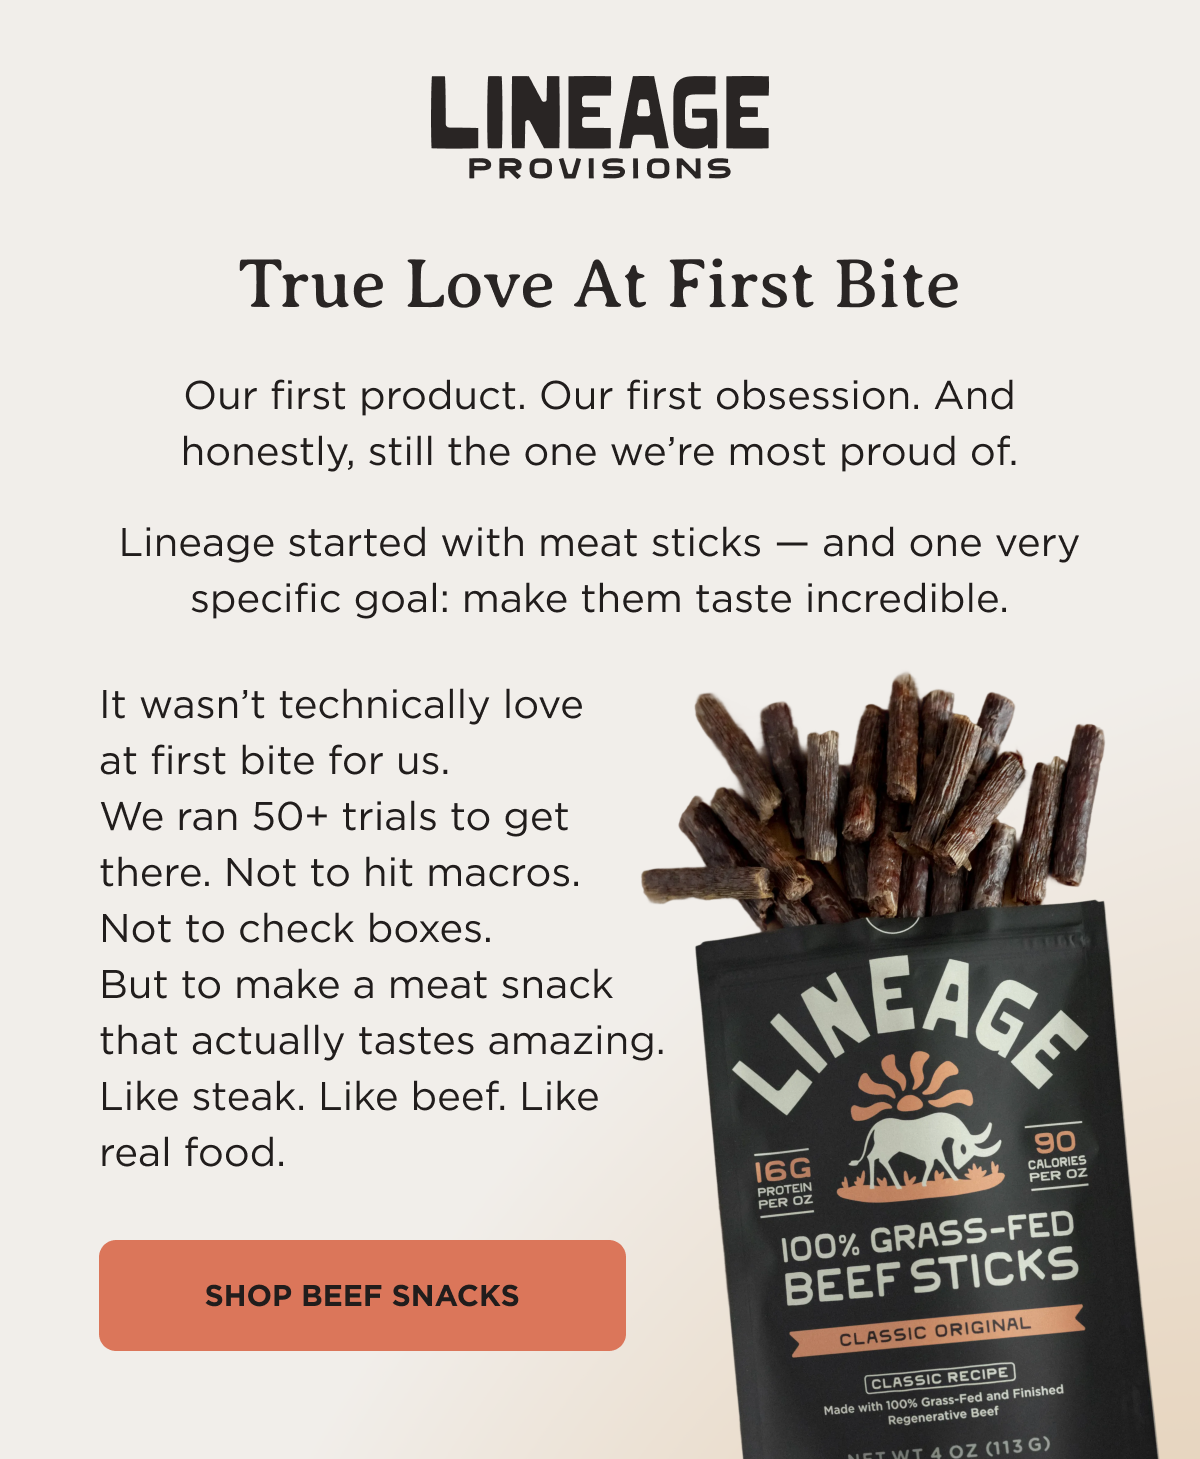Click the SHOP BEEF SNACKS button
The width and height of the screenshot is (1200, 1459).
click(362, 1295)
